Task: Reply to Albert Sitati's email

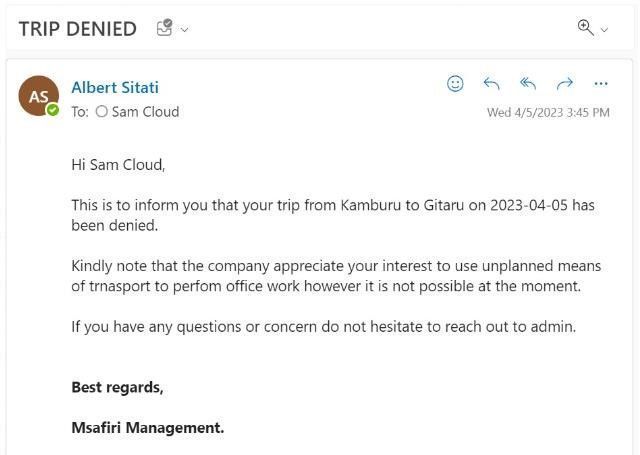Action: click(491, 84)
